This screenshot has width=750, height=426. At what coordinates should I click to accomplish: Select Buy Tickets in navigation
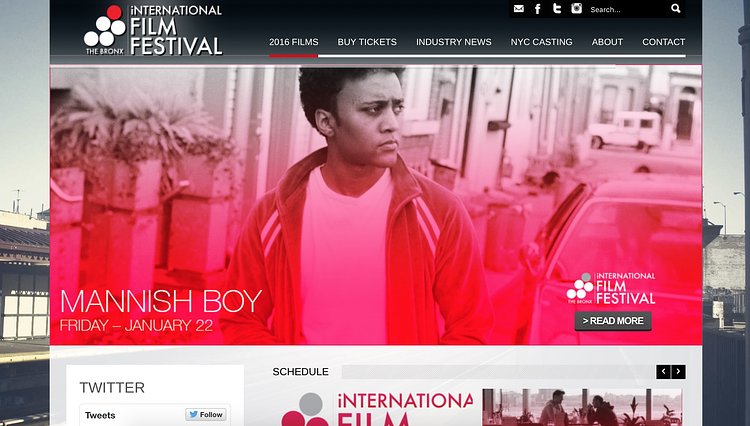coord(367,42)
